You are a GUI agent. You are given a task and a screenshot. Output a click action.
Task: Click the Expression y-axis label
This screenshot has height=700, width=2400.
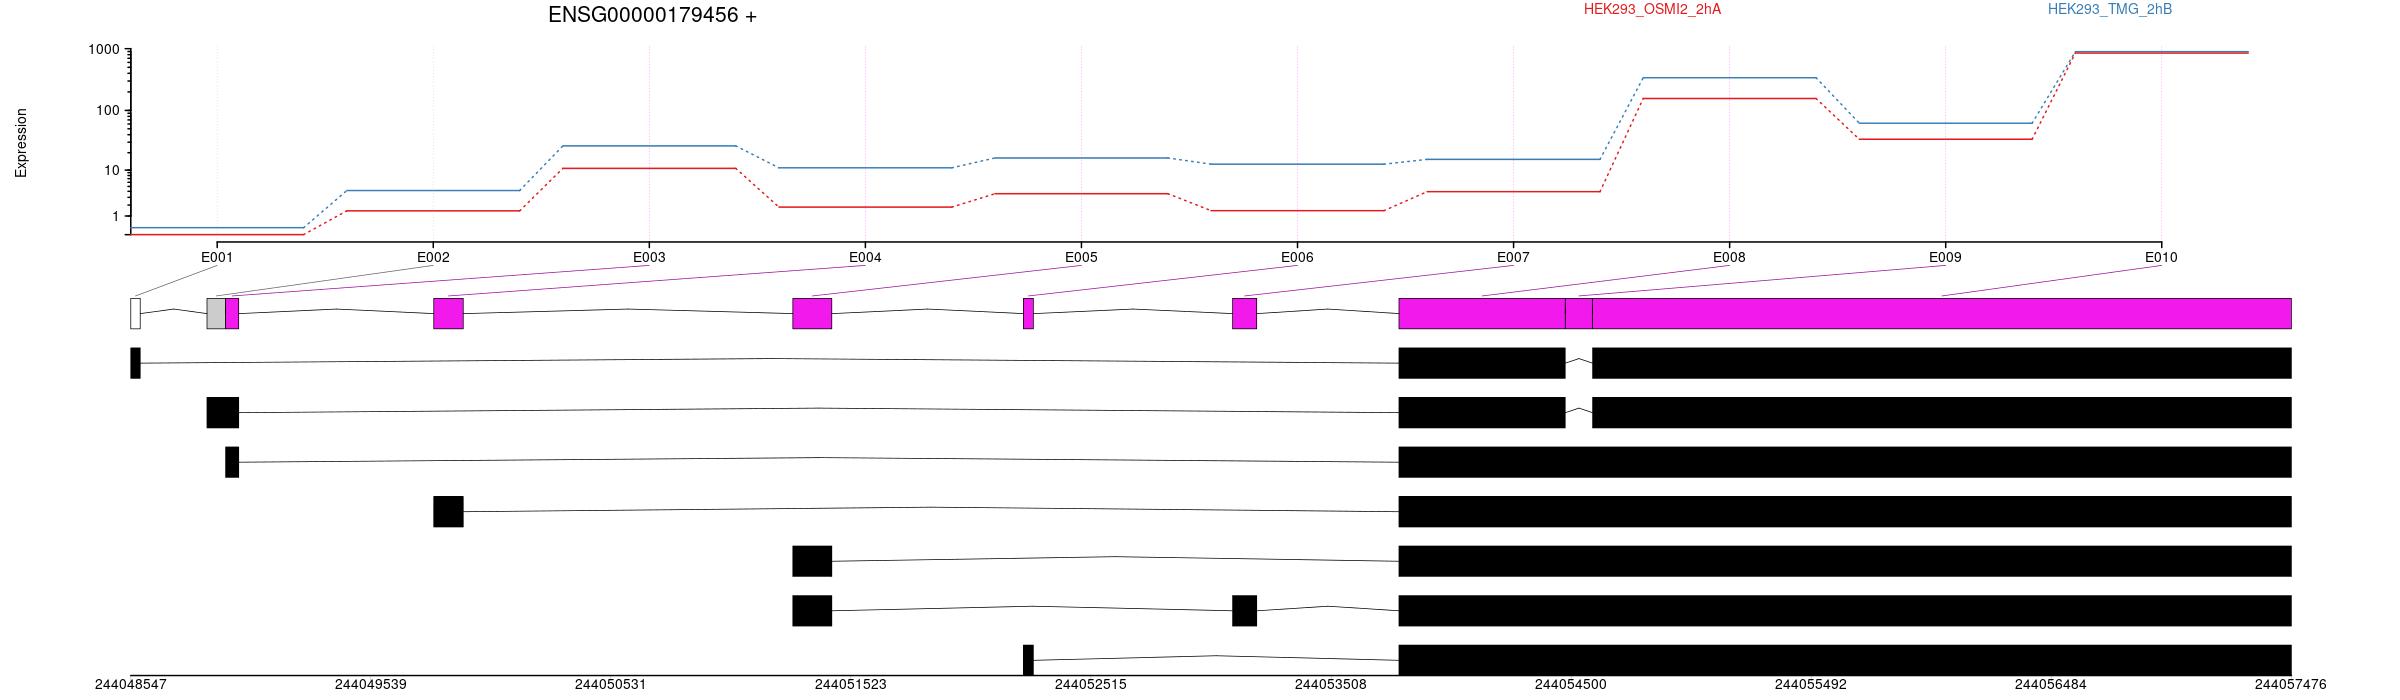coord(21,143)
